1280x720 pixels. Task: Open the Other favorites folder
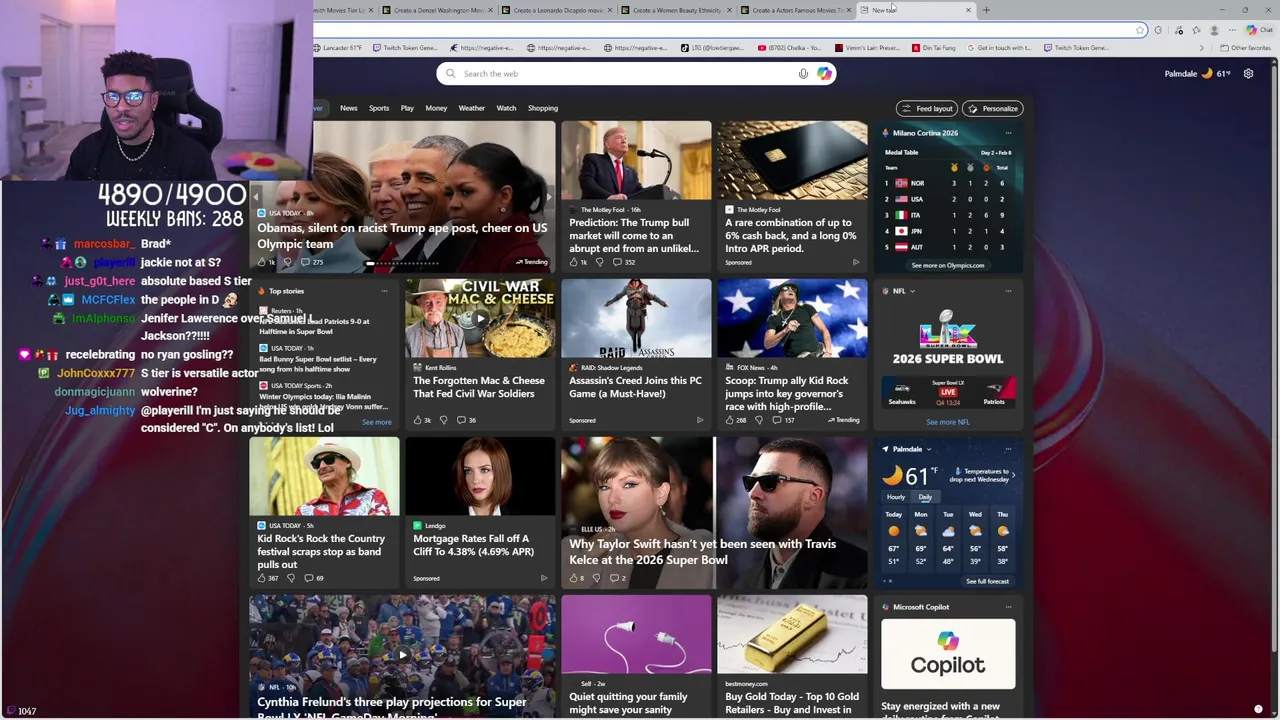click(x=1245, y=48)
